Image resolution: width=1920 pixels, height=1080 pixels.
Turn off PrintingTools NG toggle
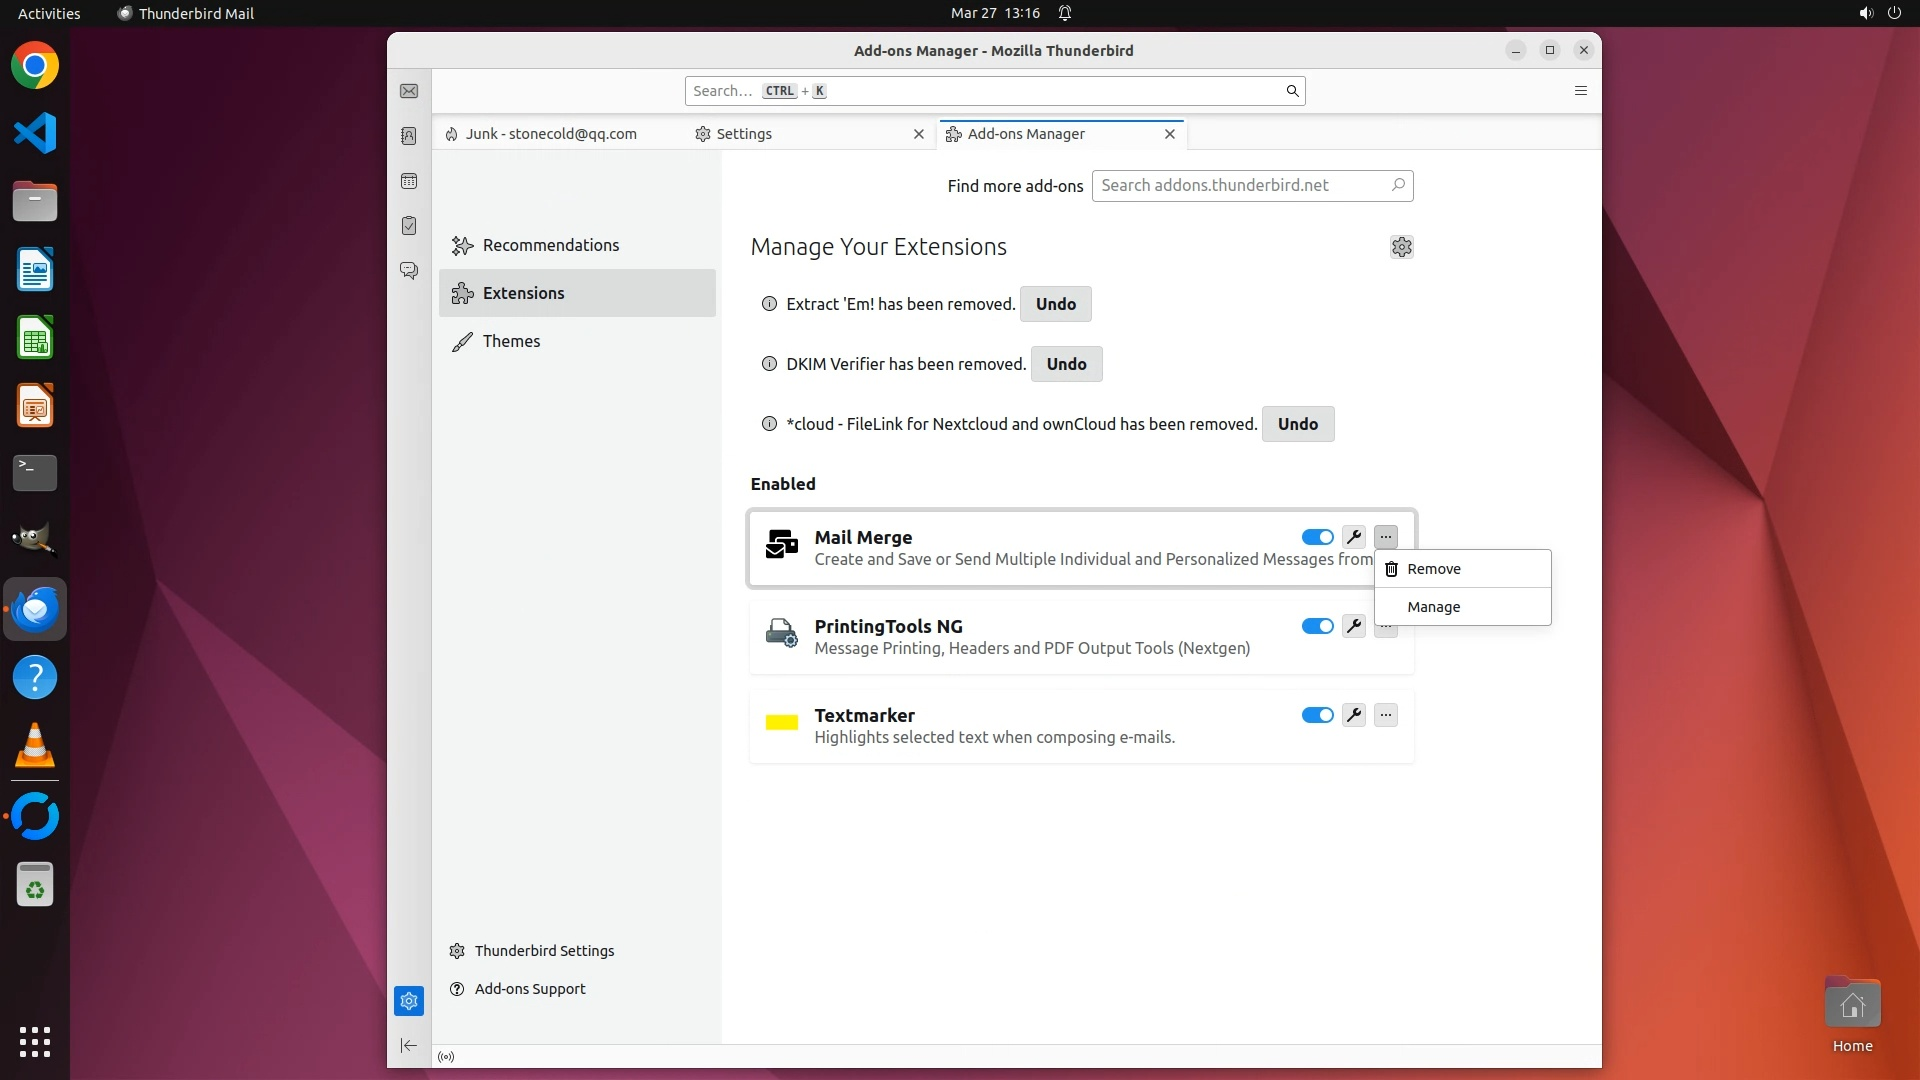[x=1317, y=626]
